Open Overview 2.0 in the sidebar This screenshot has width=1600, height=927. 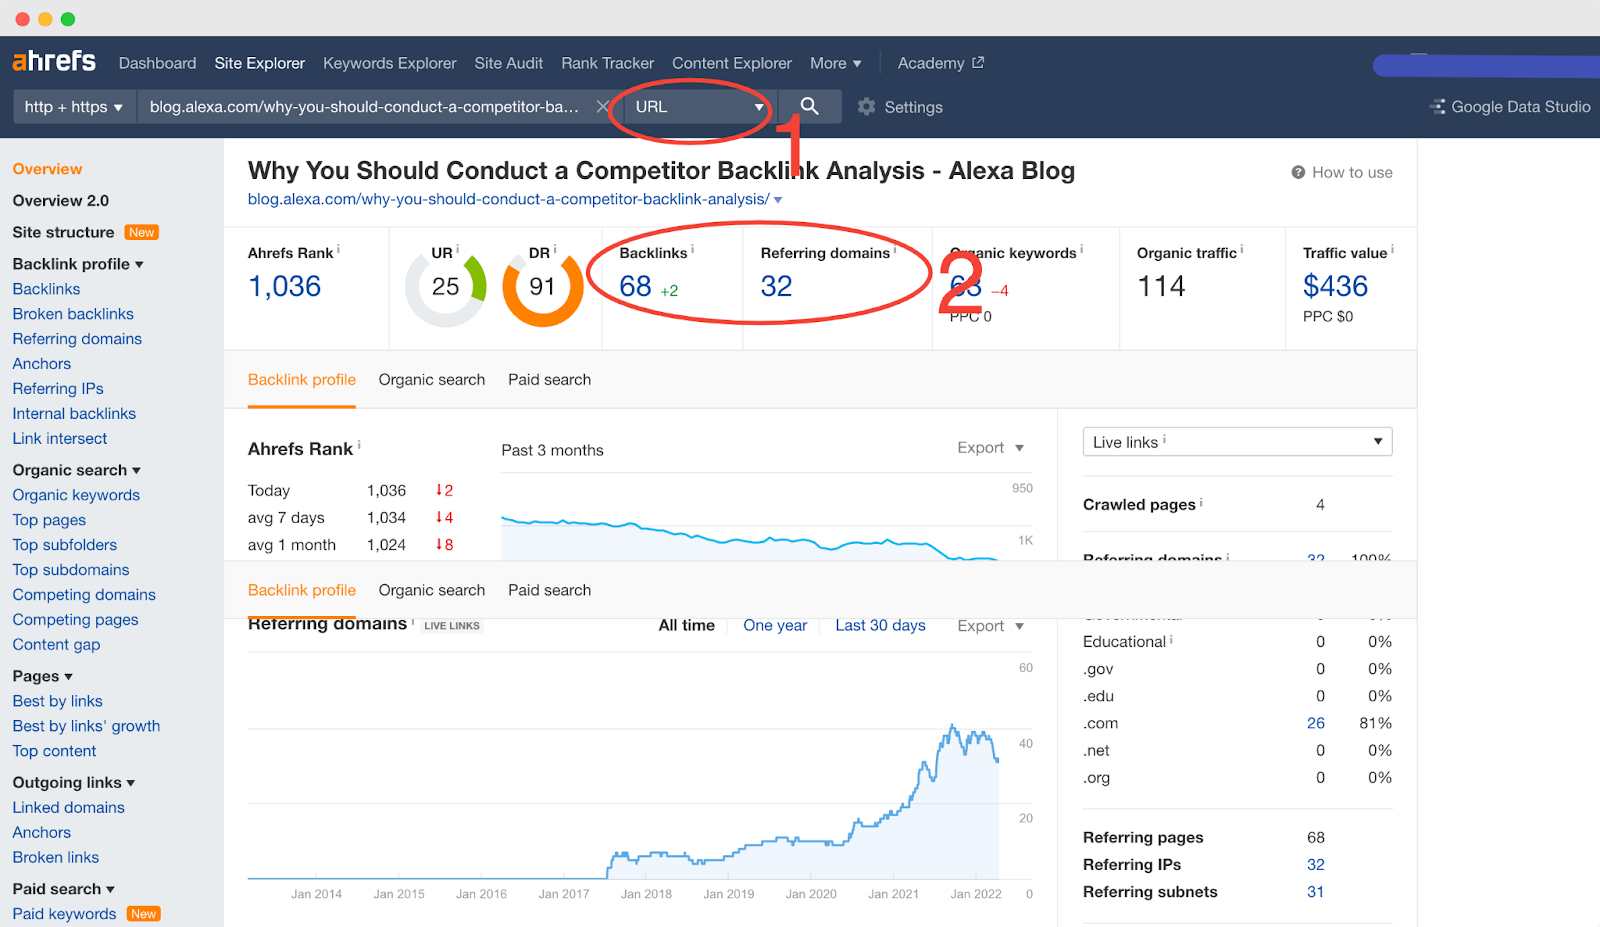click(x=61, y=200)
